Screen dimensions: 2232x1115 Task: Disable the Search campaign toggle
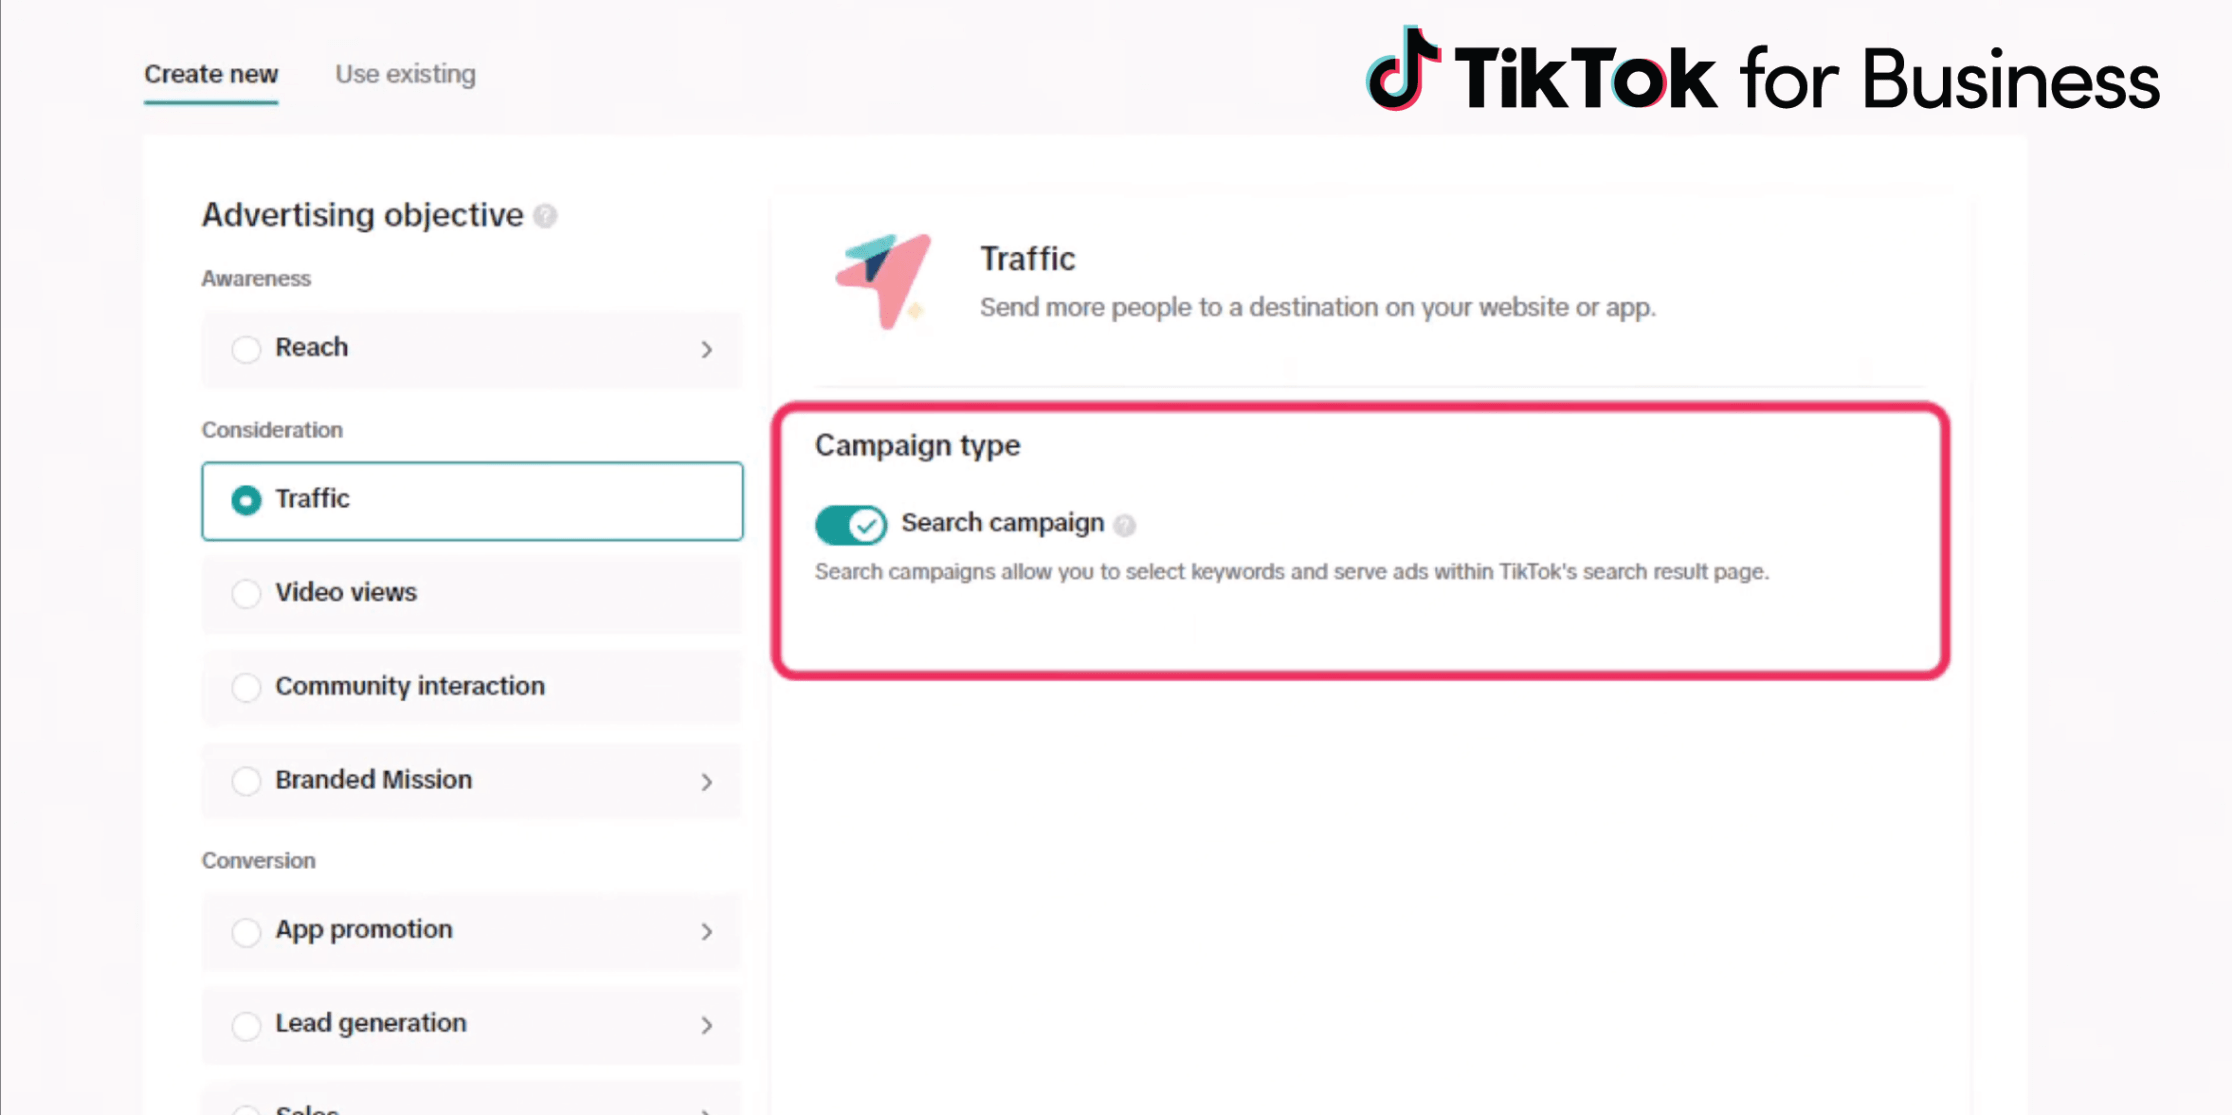[x=850, y=525]
